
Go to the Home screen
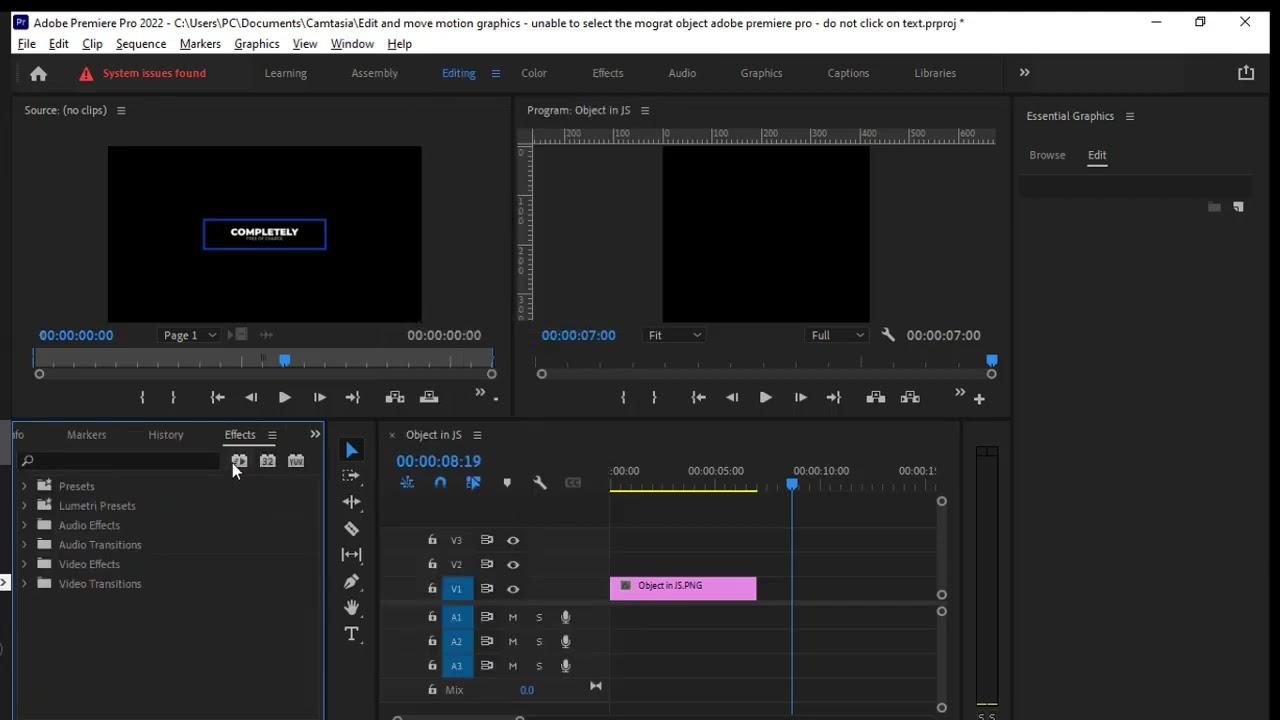point(38,73)
